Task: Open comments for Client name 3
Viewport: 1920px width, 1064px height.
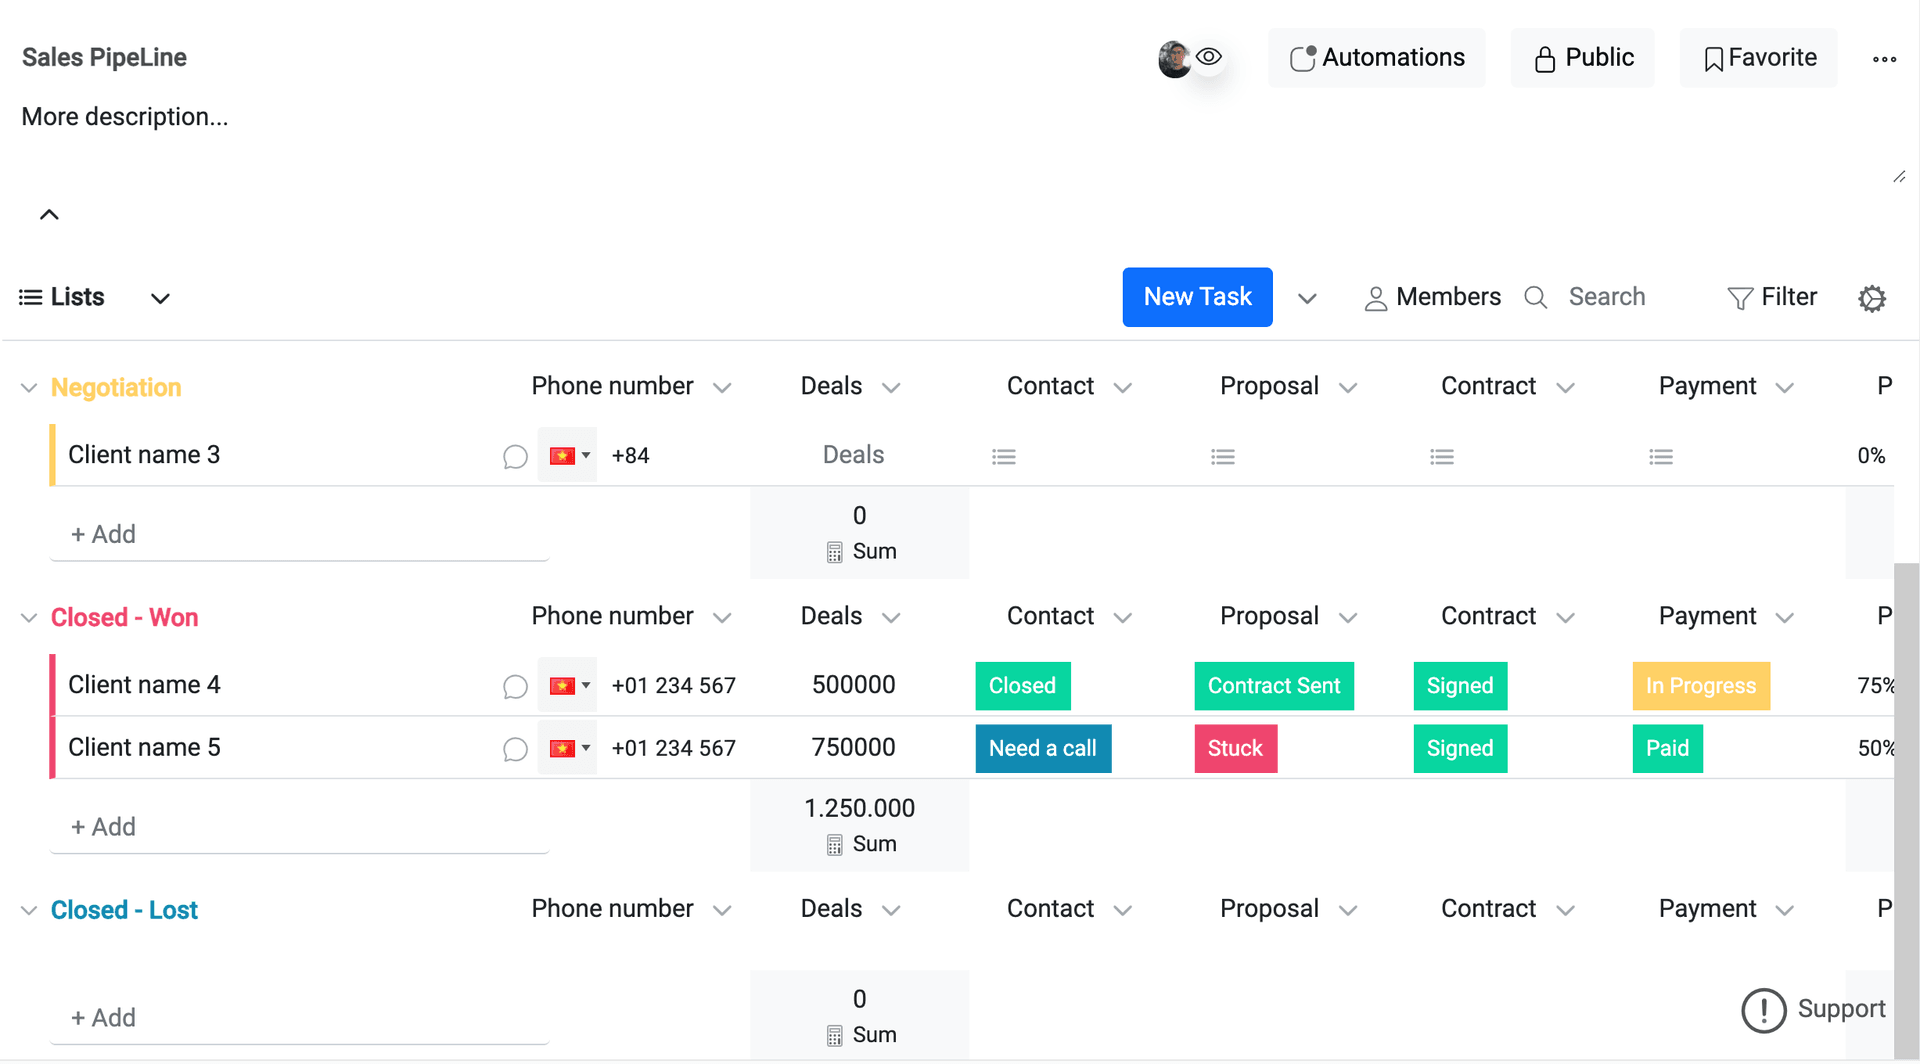Action: point(515,457)
